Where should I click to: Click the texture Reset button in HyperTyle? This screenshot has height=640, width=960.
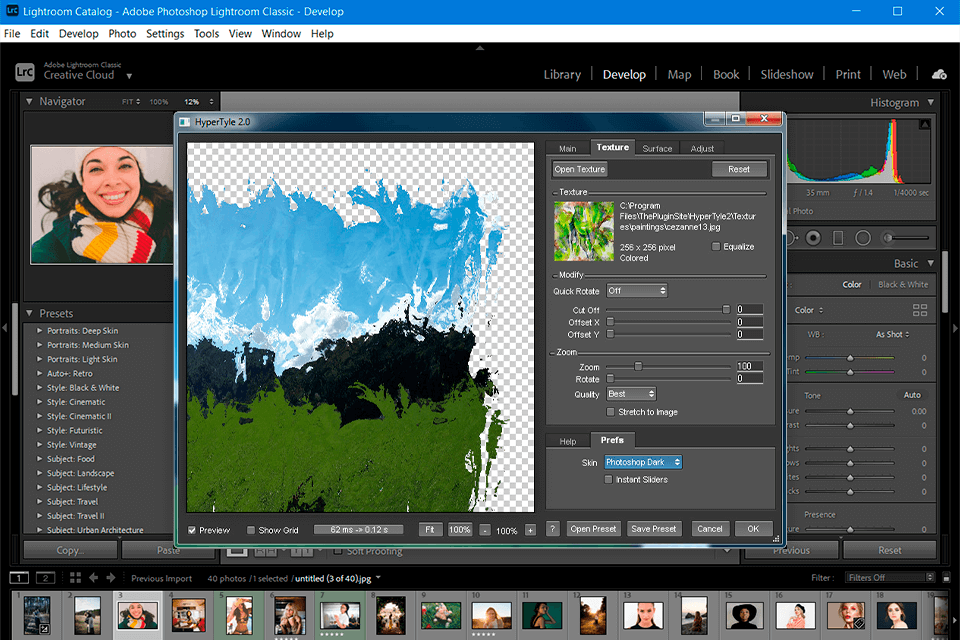pos(739,170)
